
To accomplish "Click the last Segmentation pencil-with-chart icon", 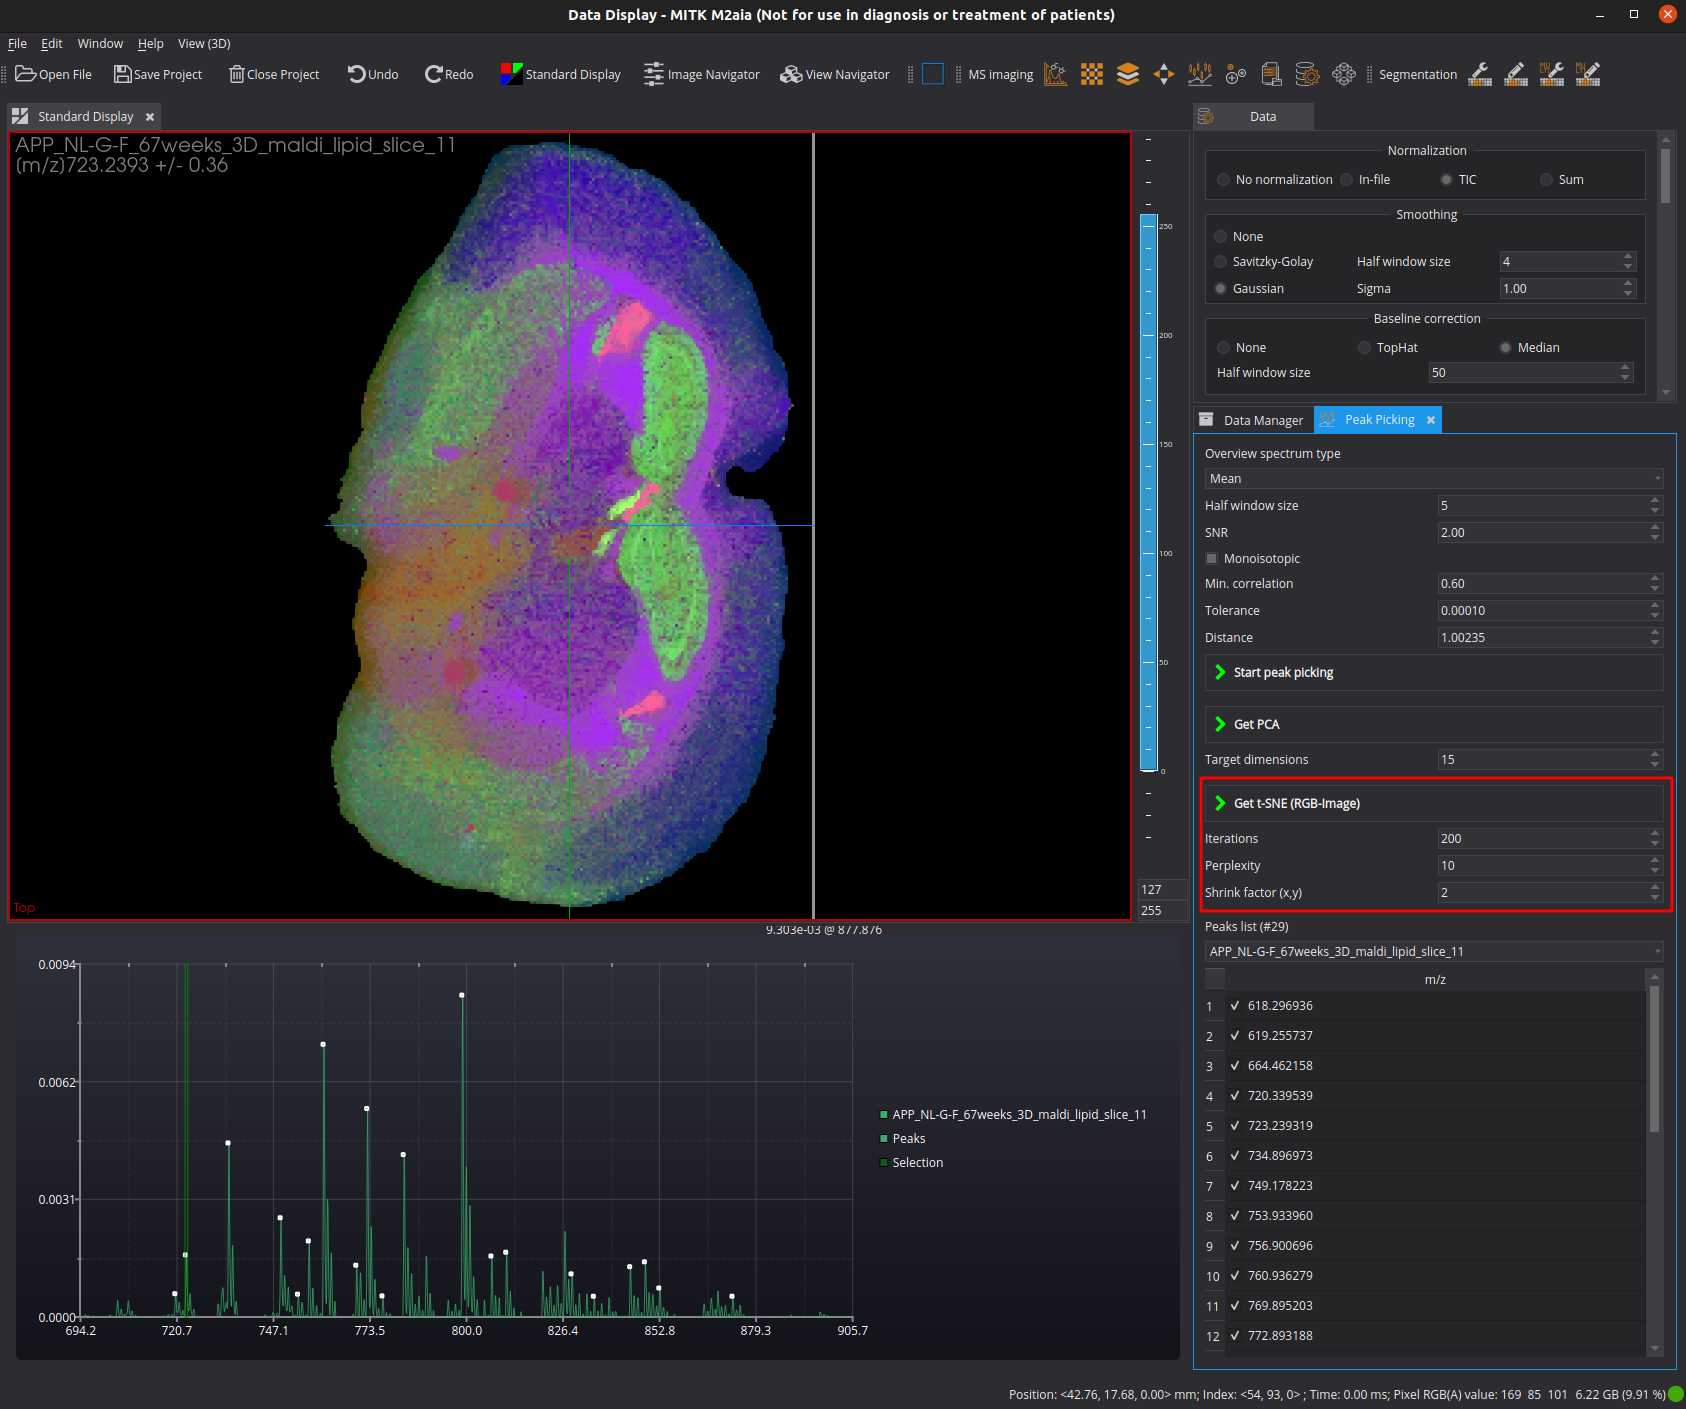I will pos(1588,74).
